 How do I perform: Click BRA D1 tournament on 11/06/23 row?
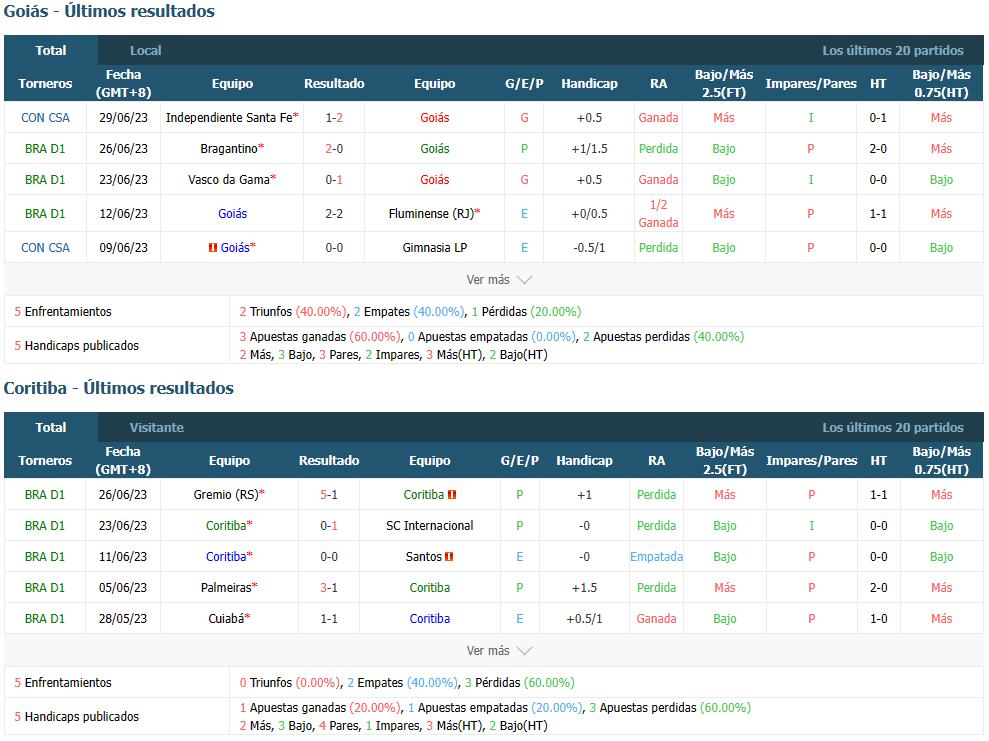45,557
